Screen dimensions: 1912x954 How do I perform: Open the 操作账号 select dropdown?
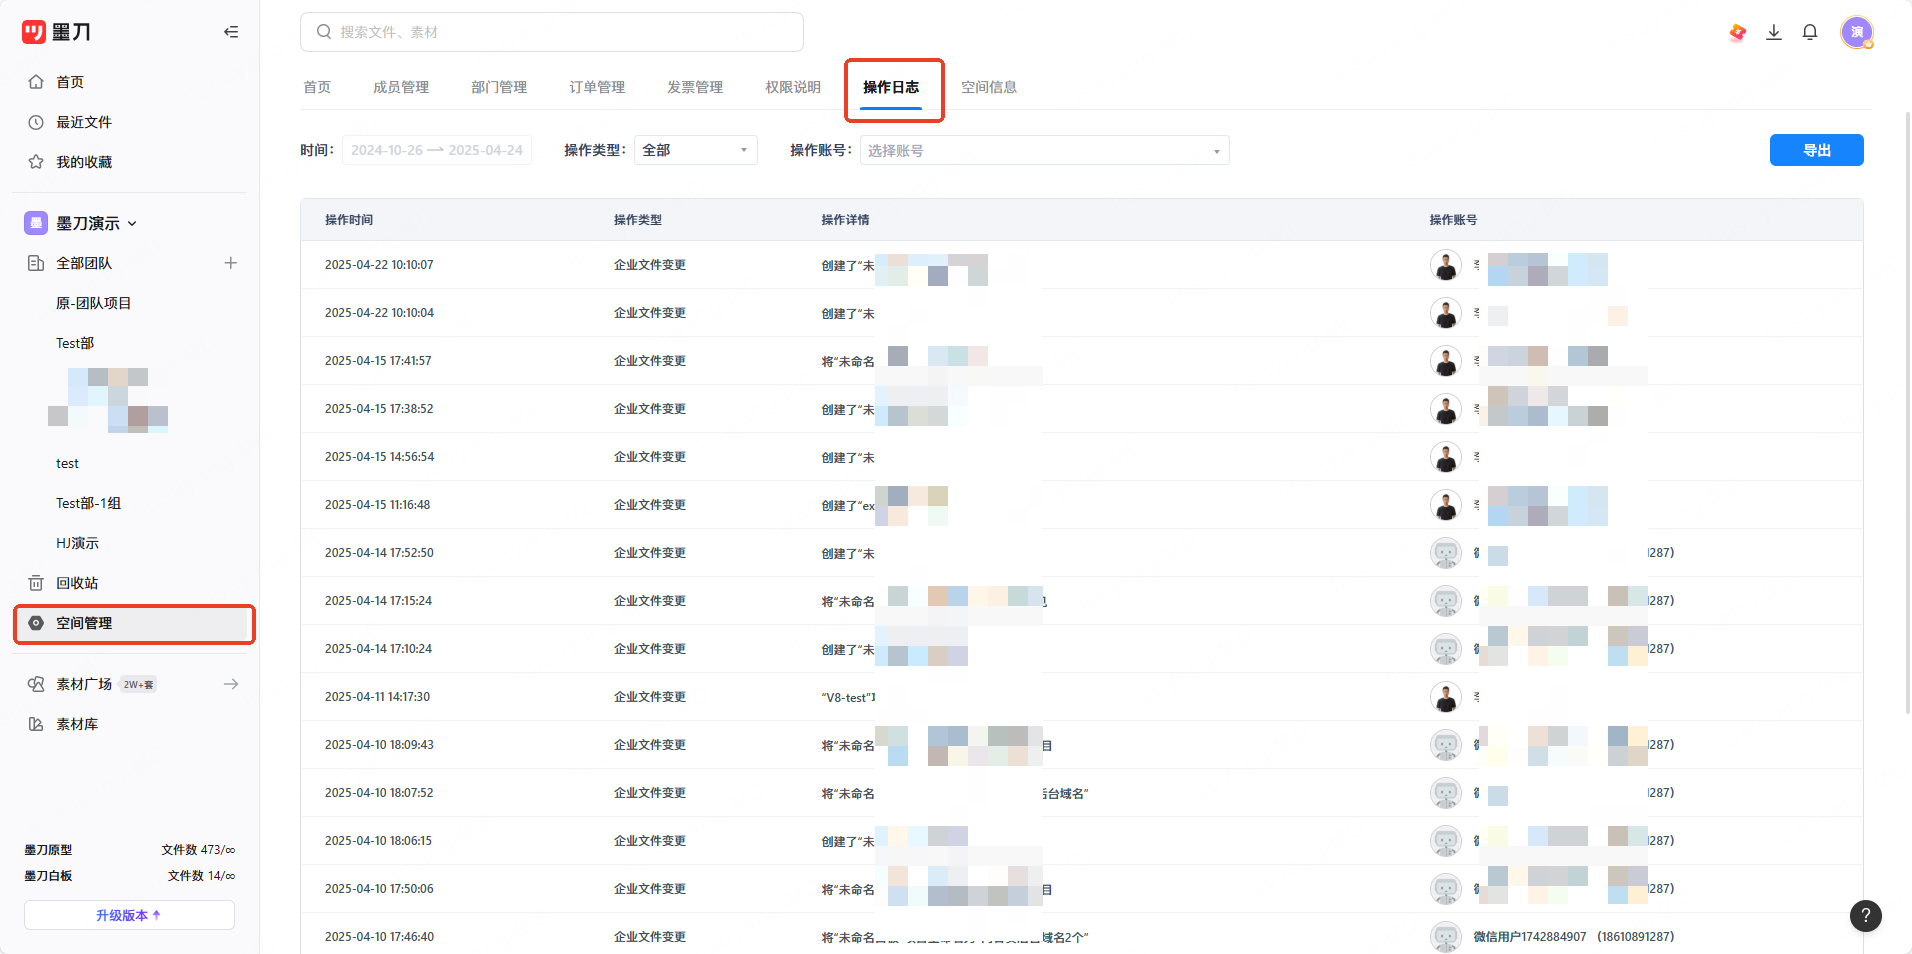coord(1044,150)
